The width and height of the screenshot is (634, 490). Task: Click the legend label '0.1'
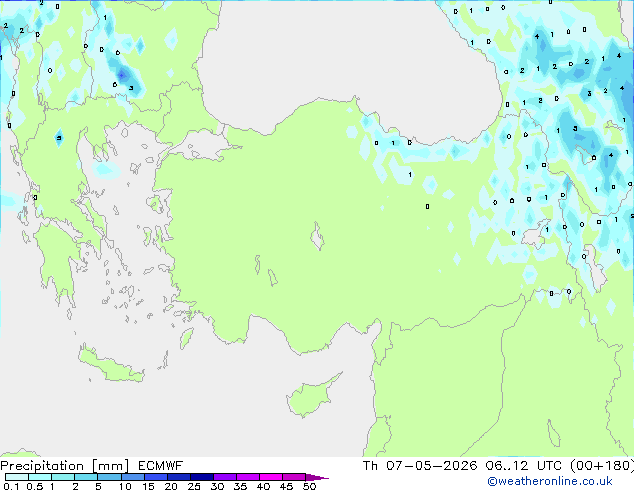click(x=11, y=486)
